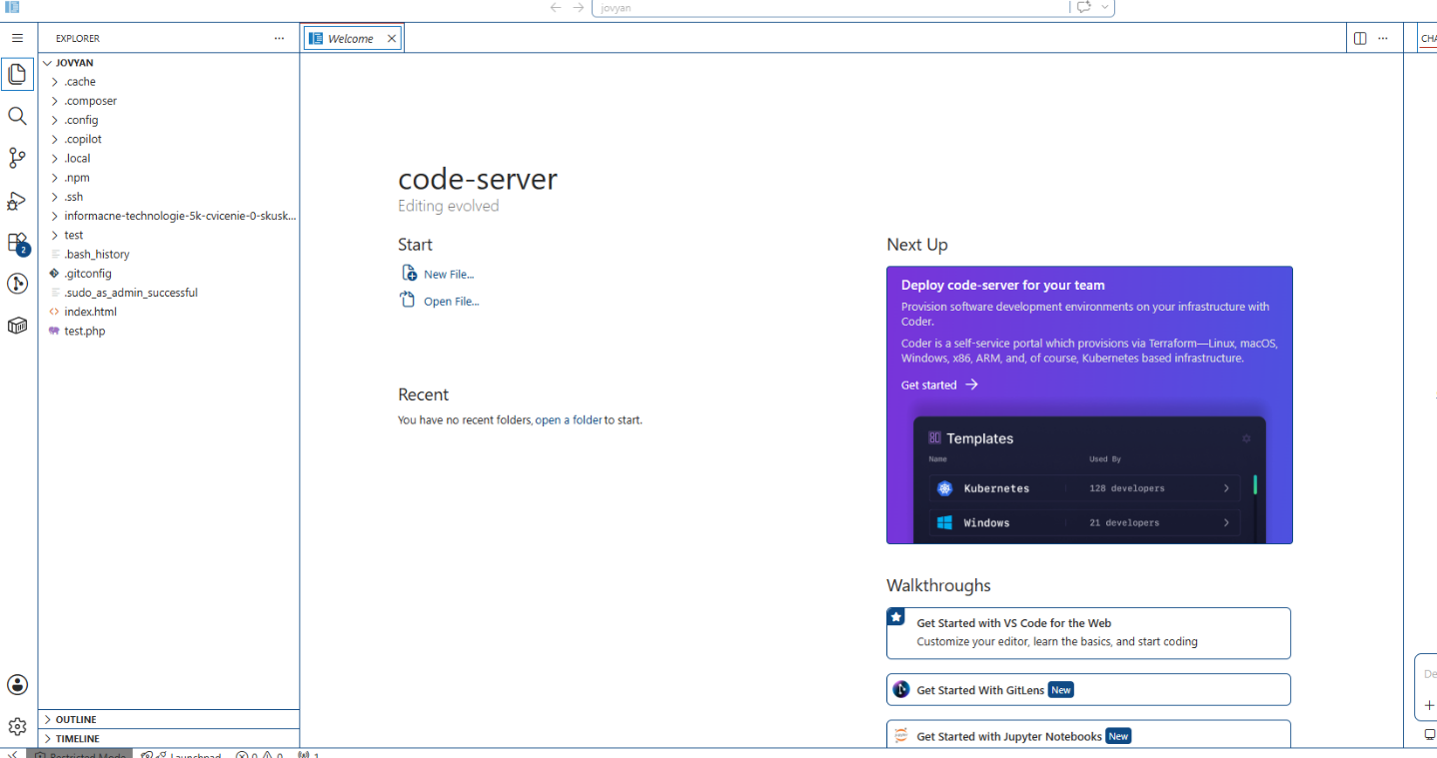1437x758 pixels.
Task: Switch to the Chat panel tab
Action: tap(1428, 38)
